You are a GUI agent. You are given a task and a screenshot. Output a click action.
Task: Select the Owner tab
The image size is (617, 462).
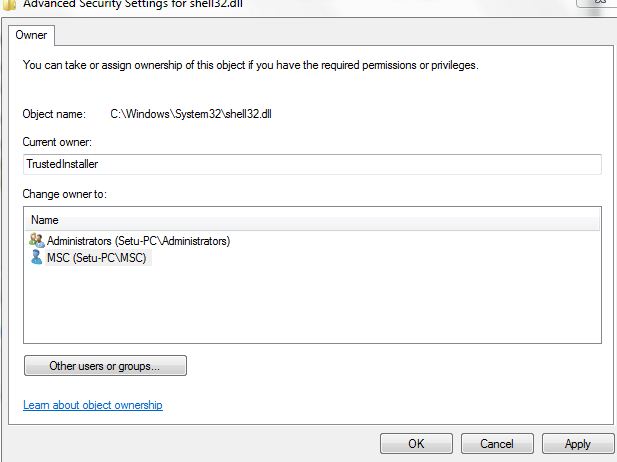tap(32, 35)
